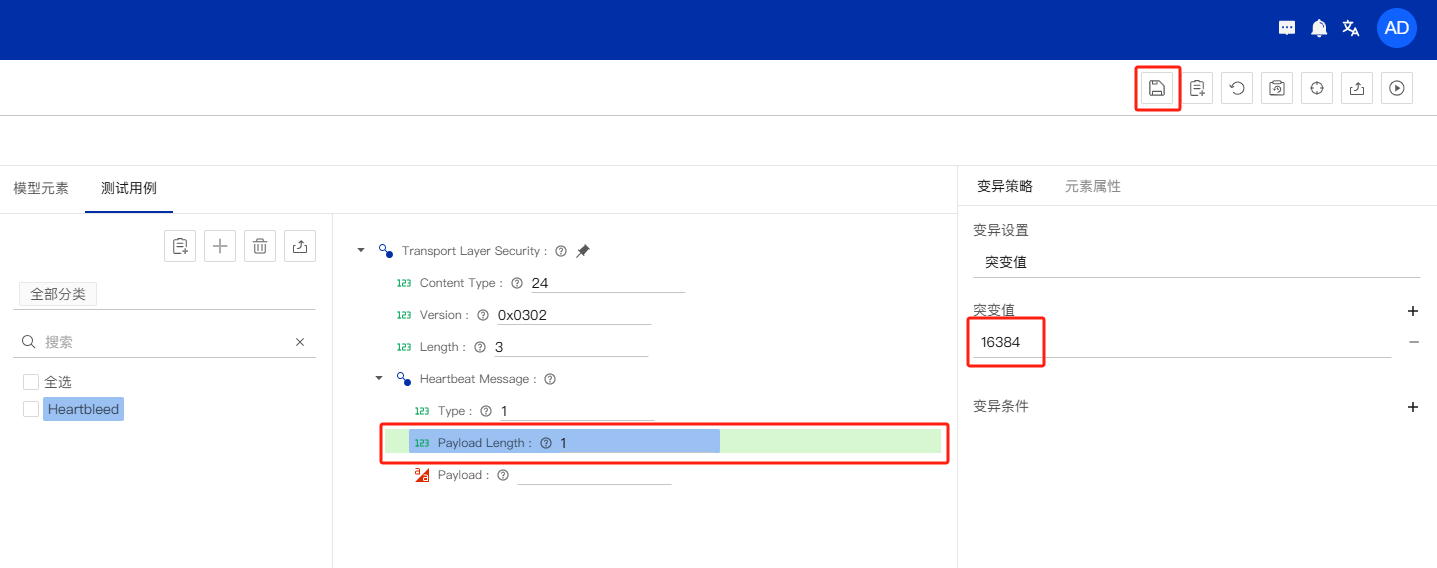1437x568 pixels.
Task: Remove the 16384 mutation value with minus
Action: click(1413, 342)
